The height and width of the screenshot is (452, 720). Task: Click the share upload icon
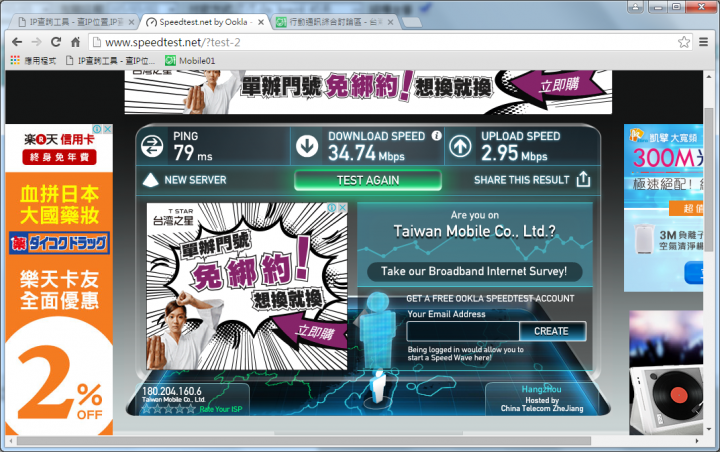[x=583, y=179]
